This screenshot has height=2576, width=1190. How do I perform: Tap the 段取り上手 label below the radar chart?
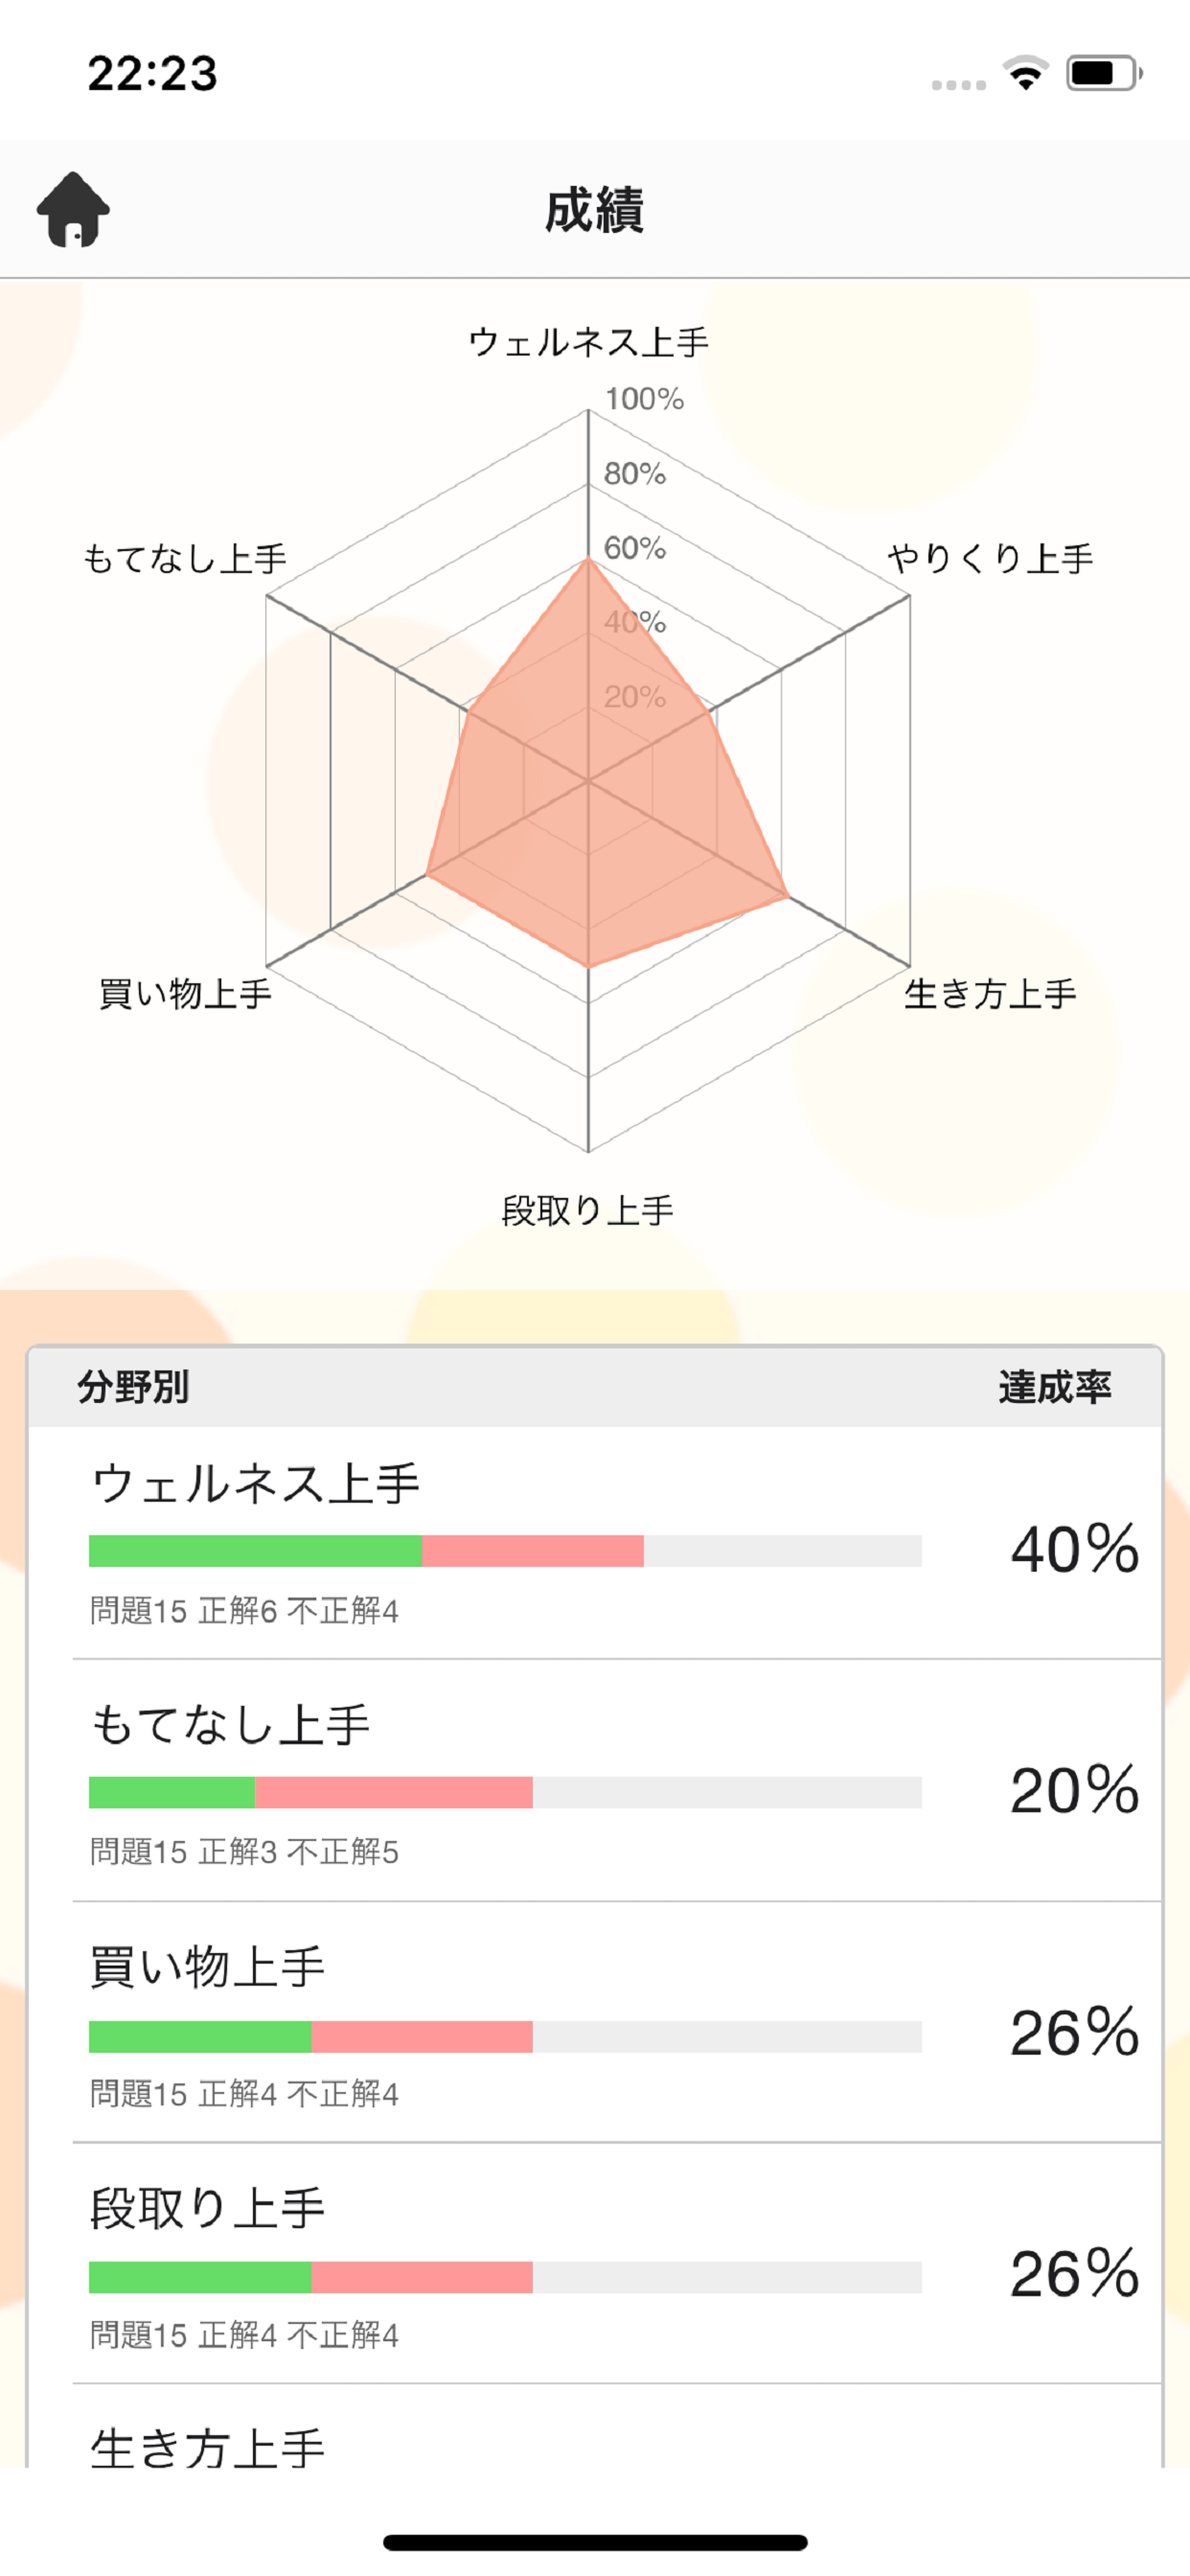click(588, 1211)
